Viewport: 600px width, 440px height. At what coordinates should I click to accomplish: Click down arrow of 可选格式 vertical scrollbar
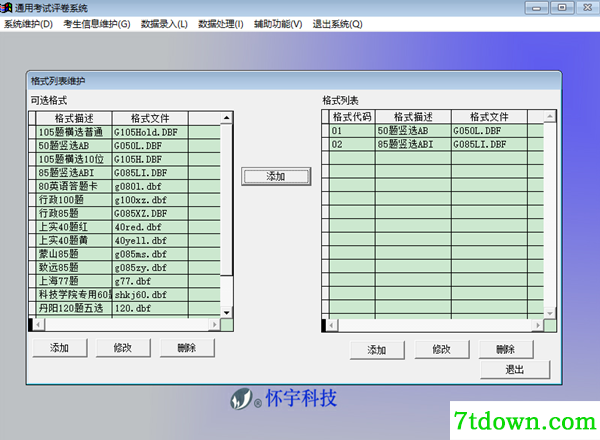pyautogui.click(x=227, y=313)
